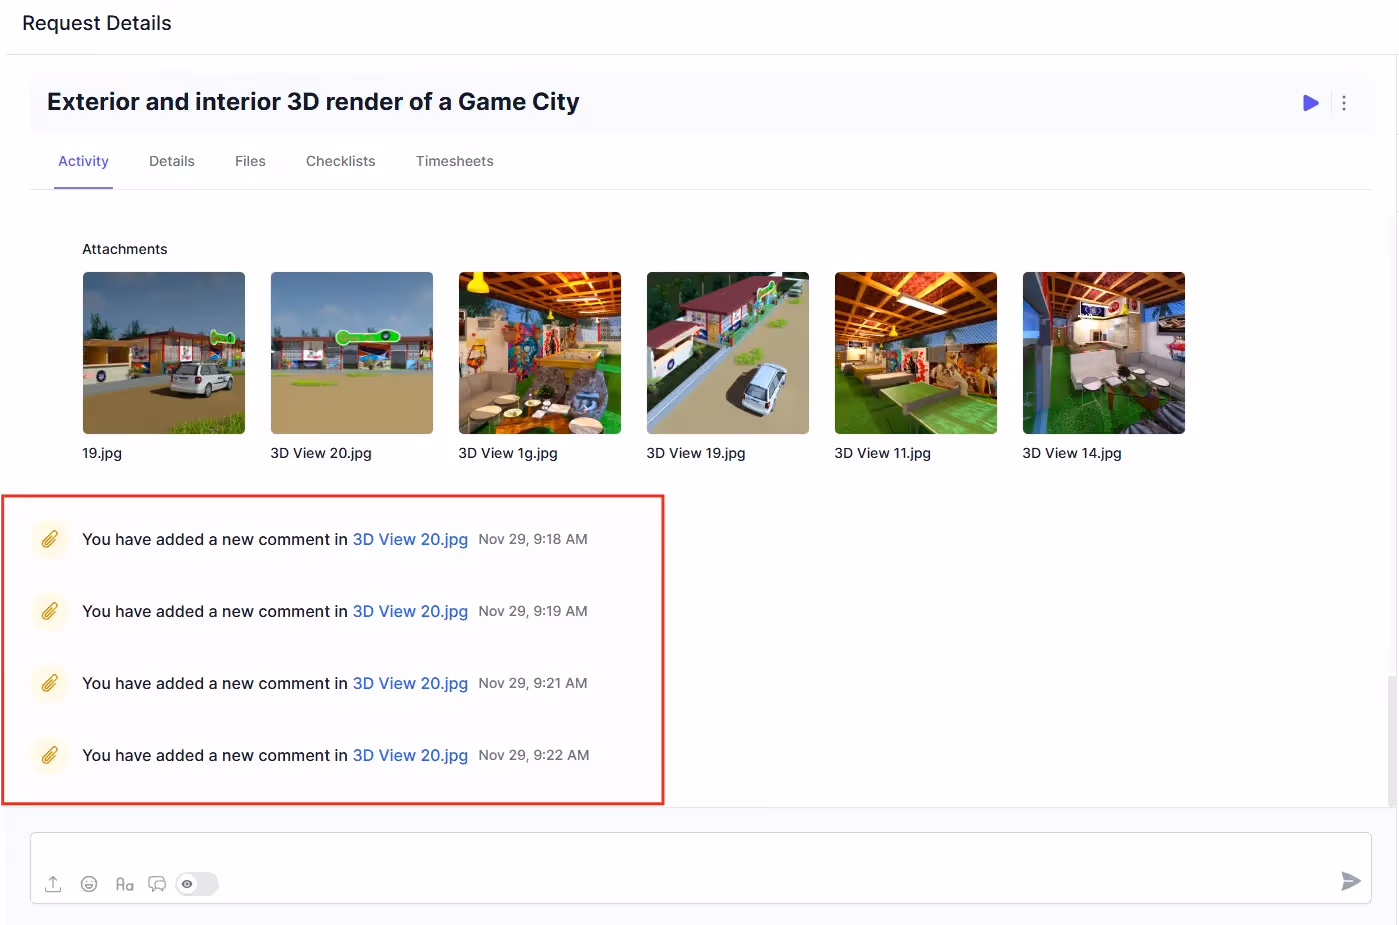Open the 19.jpg attachment thumbnail
Screen dimensions: 1399x925
[x=164, y=353]
